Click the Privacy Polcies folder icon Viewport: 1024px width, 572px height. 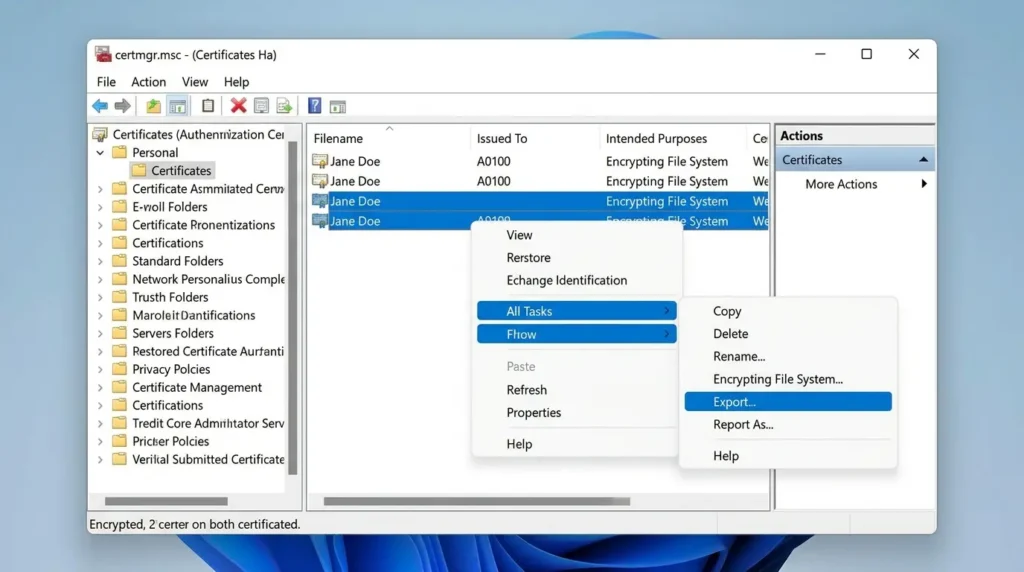coord(119,369)
